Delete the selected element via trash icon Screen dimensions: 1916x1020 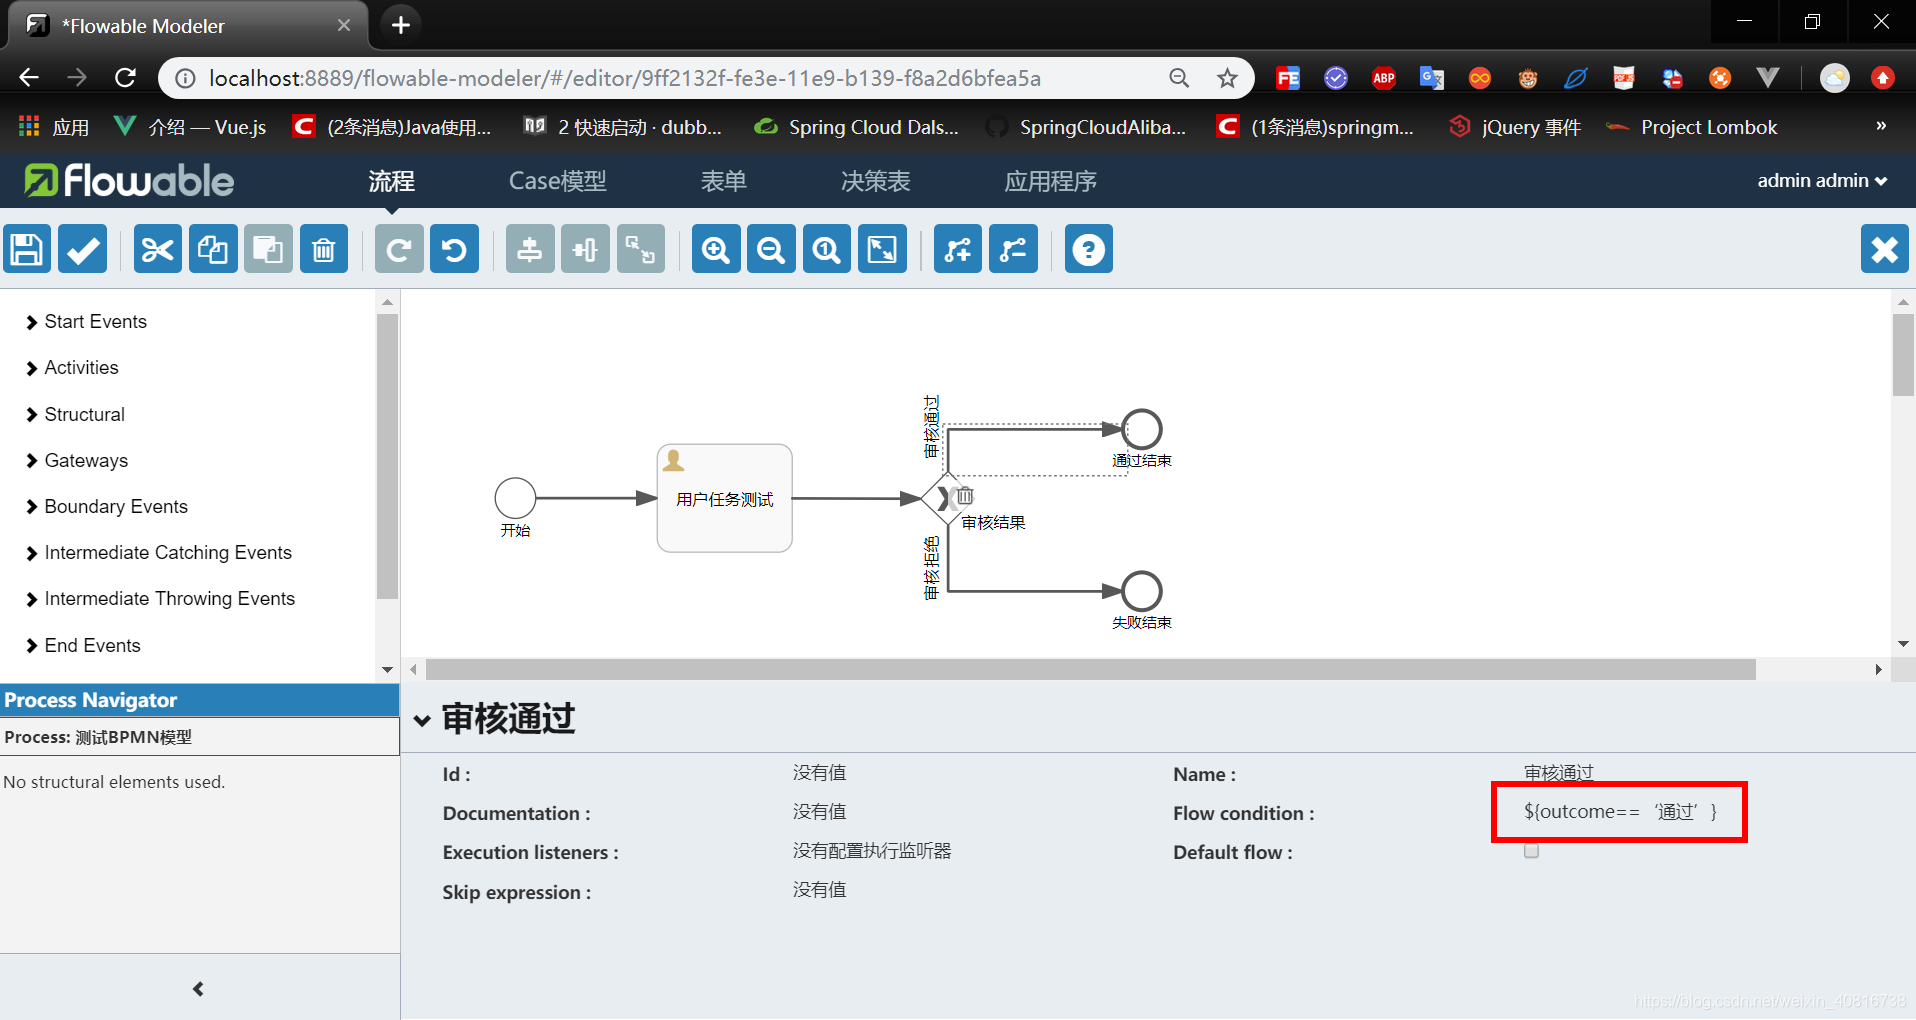coord(323,248)
